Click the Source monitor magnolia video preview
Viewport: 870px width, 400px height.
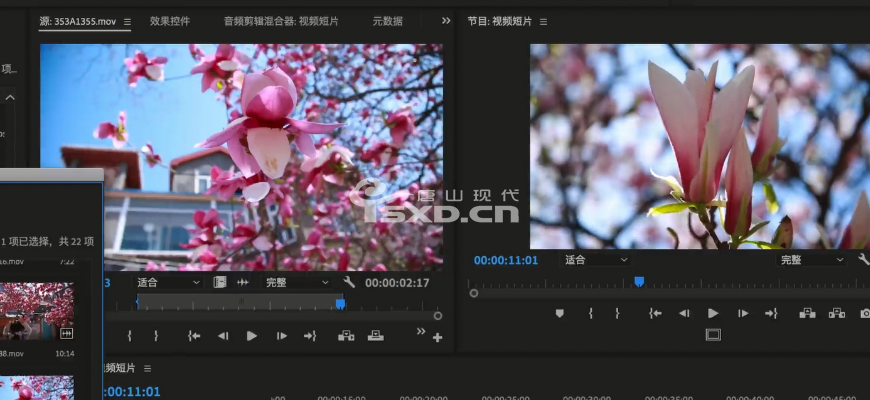241,158
